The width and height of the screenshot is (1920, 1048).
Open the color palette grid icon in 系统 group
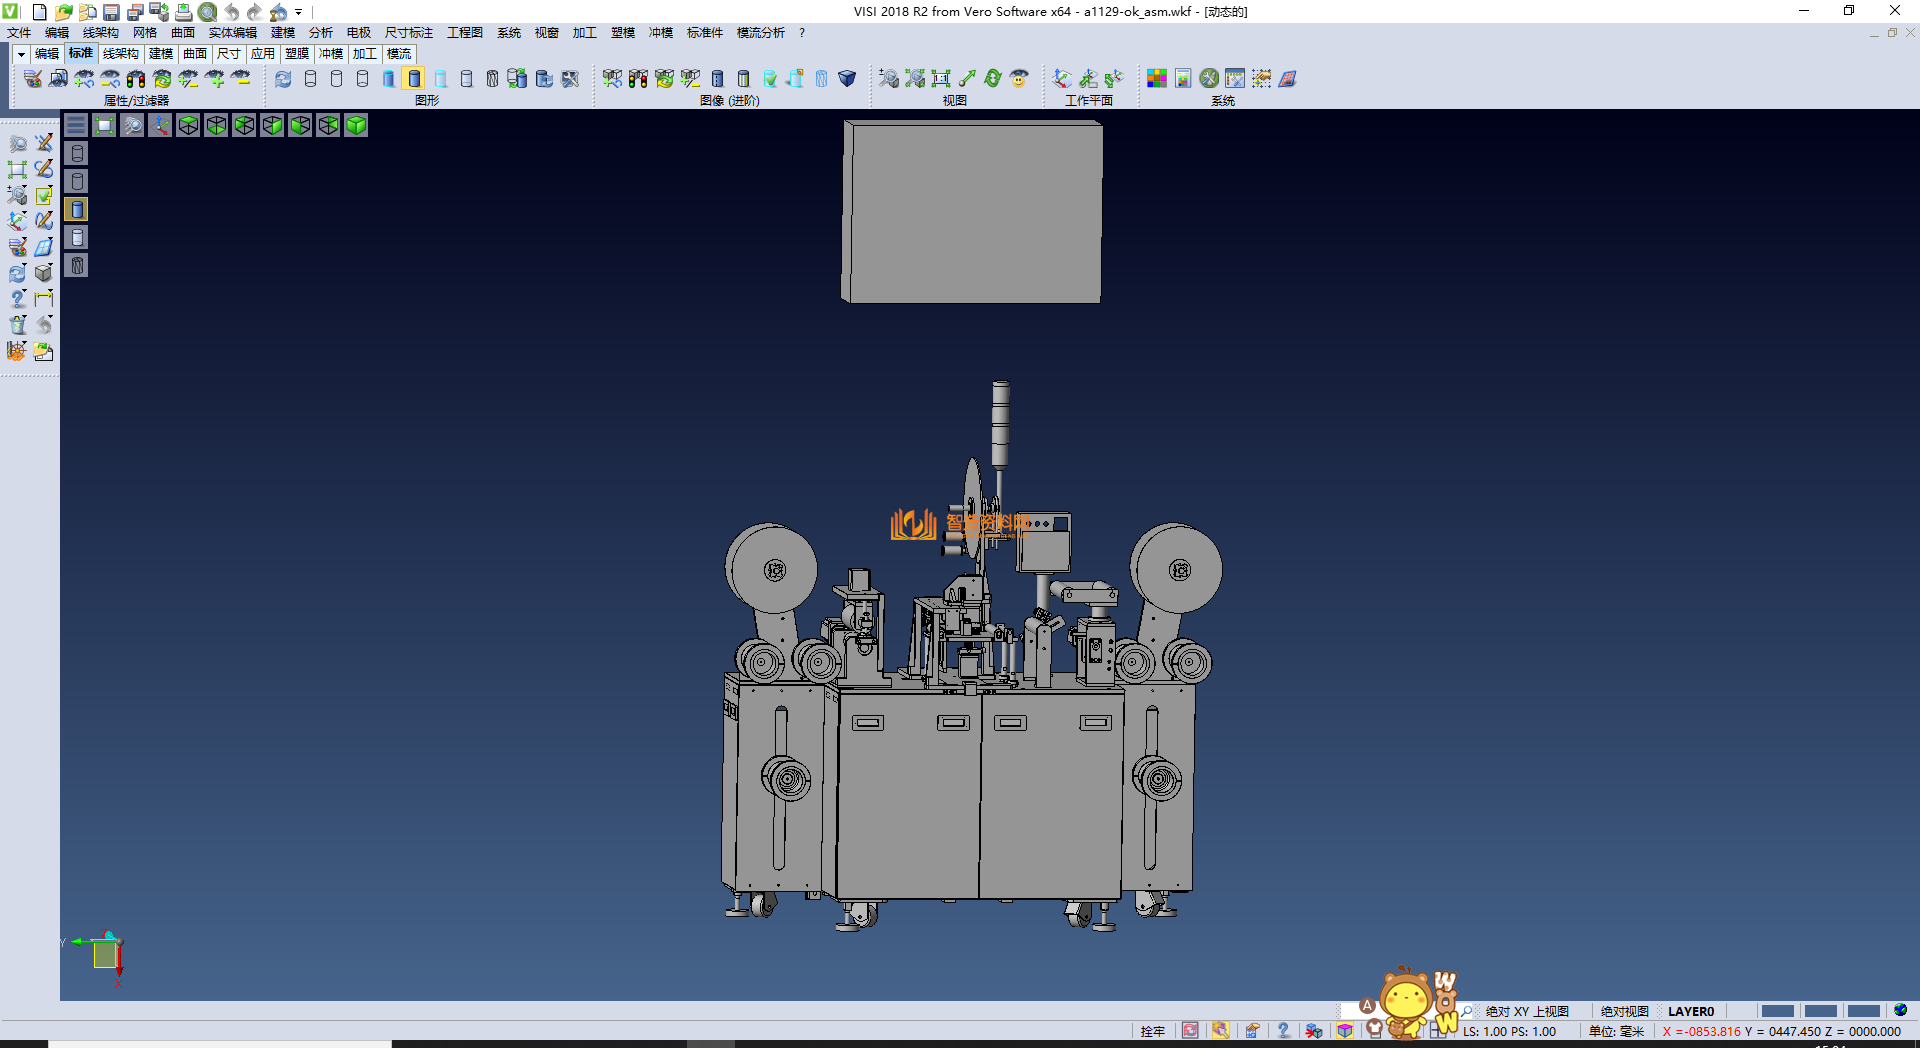click(x=1156, y=78)
